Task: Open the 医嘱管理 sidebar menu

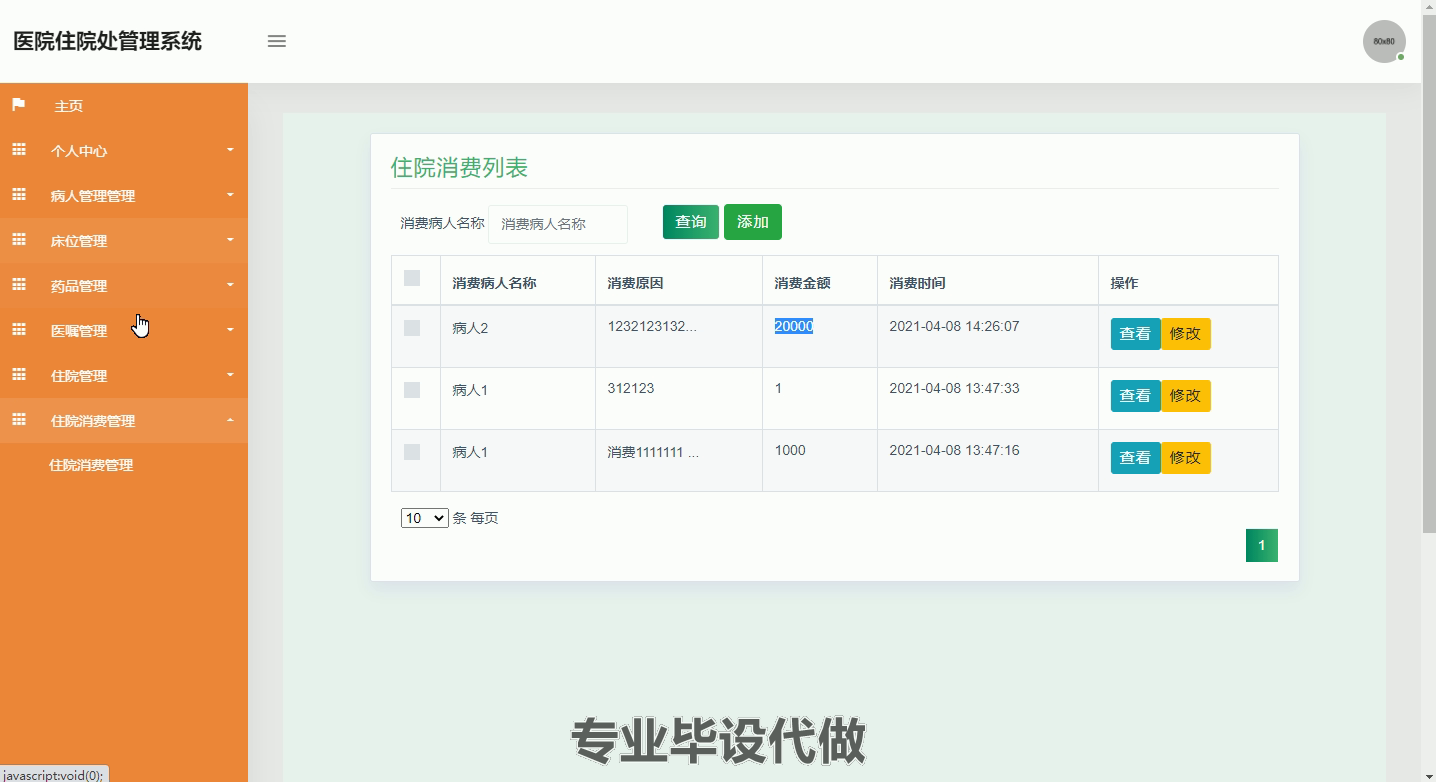Action: coord(124,330)
